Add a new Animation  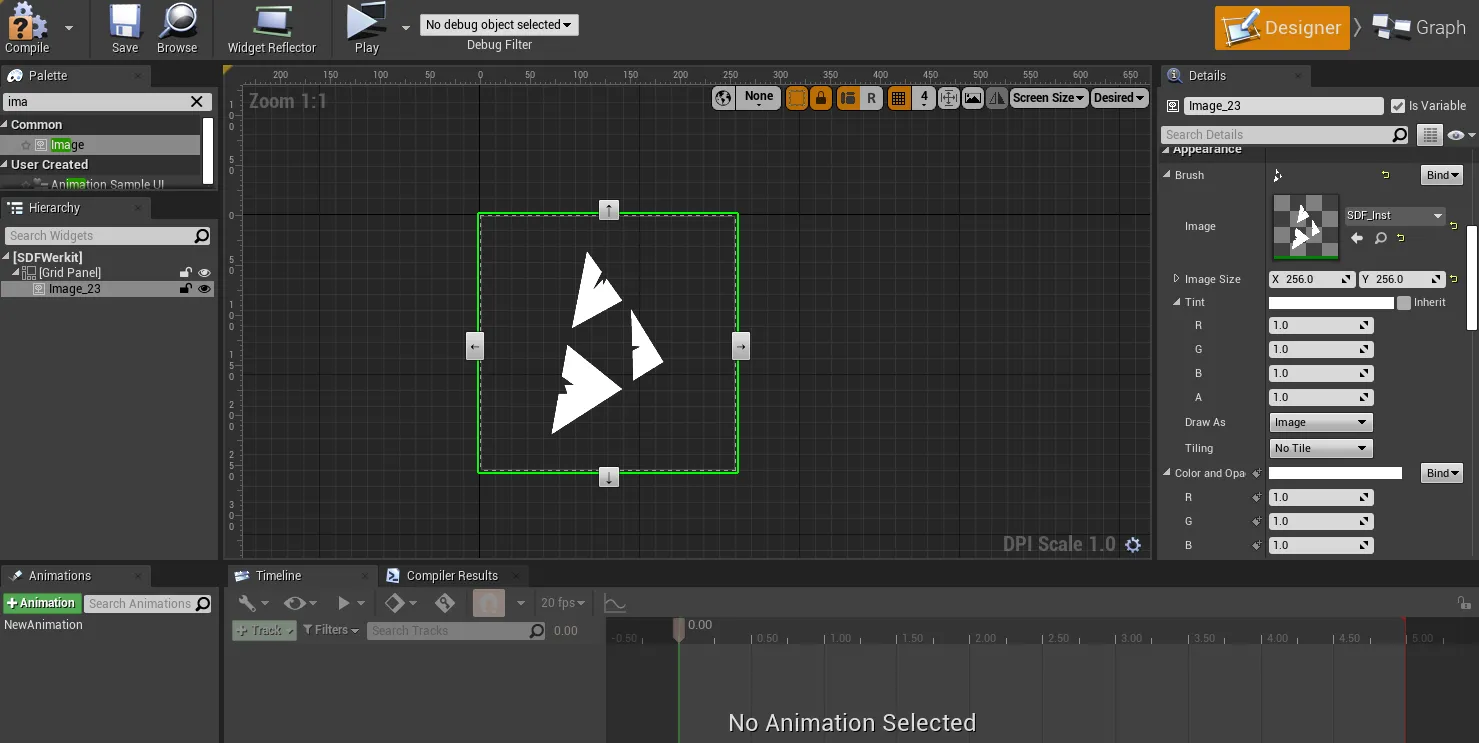41,603
